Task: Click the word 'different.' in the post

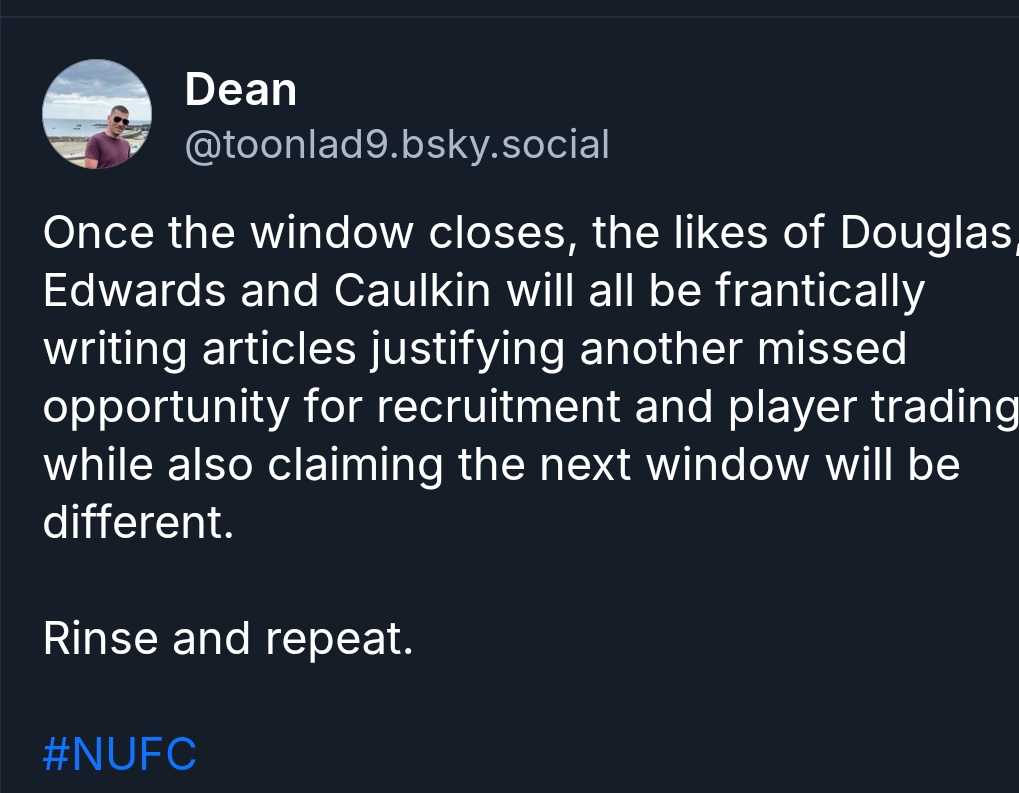Action: coord(138,523)
